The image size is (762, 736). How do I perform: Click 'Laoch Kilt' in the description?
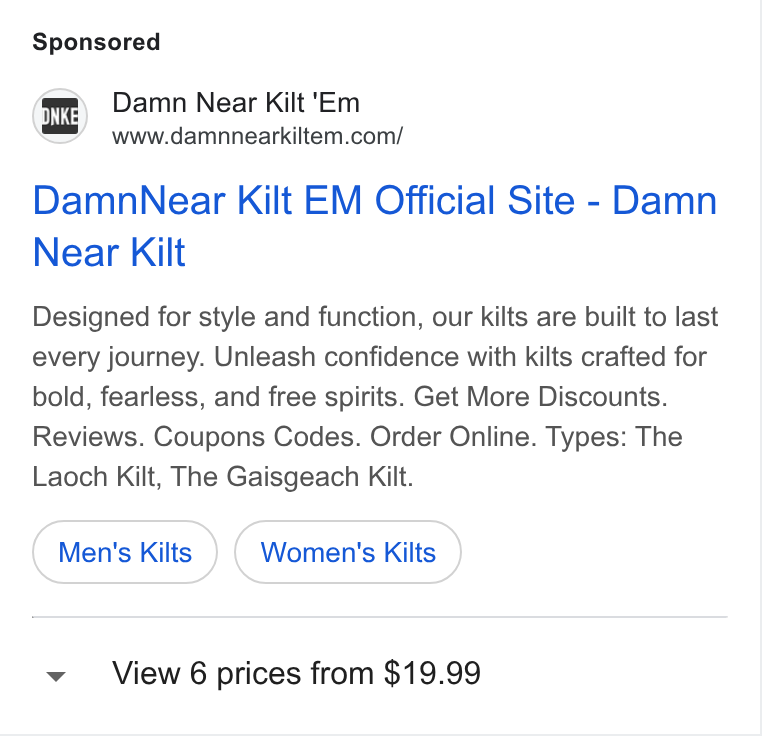point(97,476)
